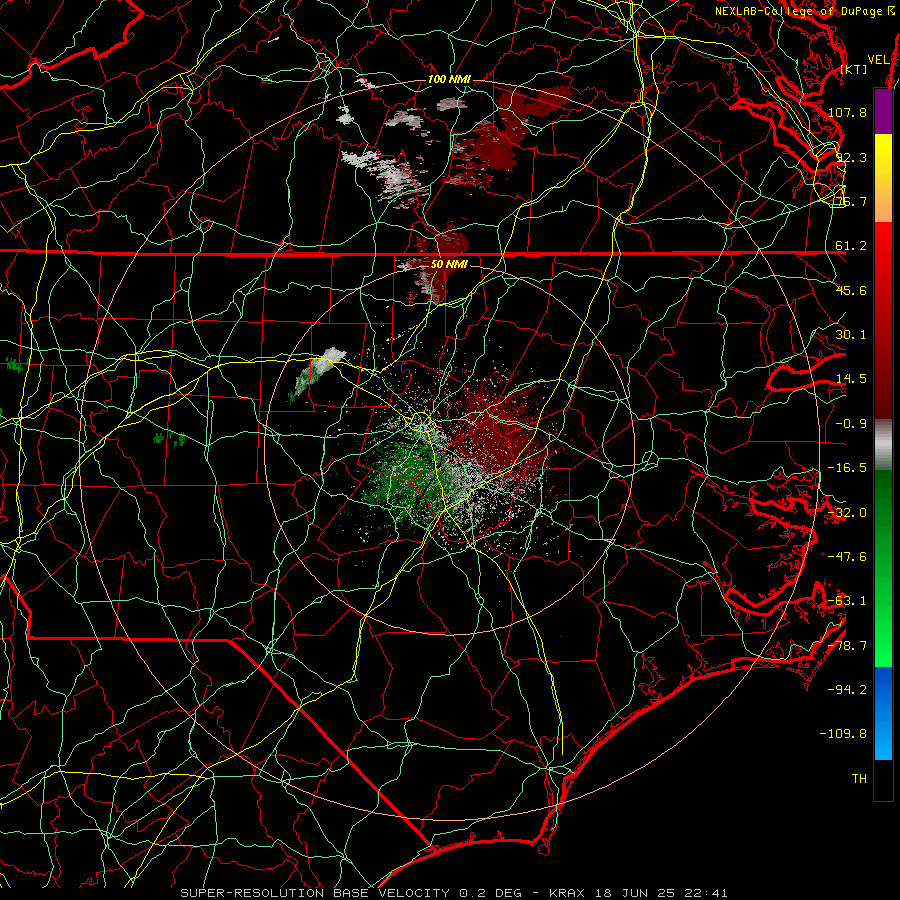The width and height of the screenshot is (900, 900).
Task: Pick the purple segment of the color bar
Action: point(883,112)
